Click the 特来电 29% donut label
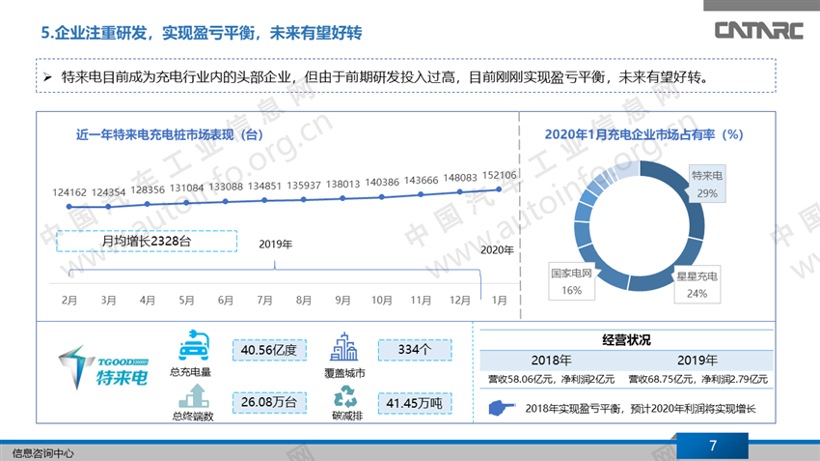Image resolution: width=820 pixels, height=461 pixels. [x=707, y=185]
